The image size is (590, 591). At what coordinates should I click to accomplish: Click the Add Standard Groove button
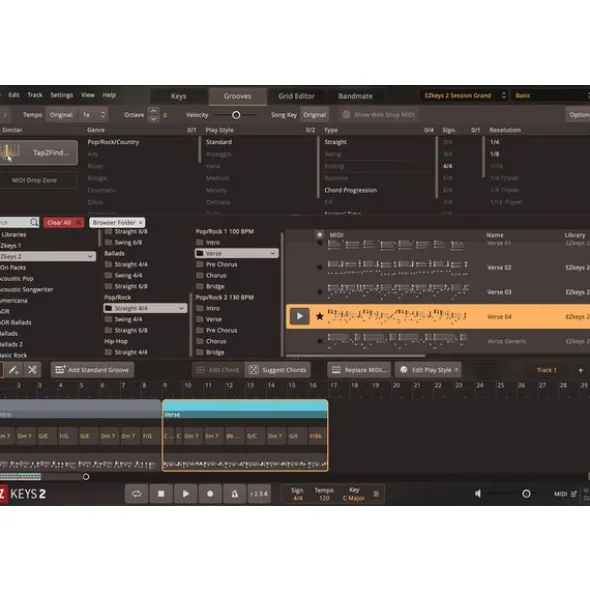[93, 370]
